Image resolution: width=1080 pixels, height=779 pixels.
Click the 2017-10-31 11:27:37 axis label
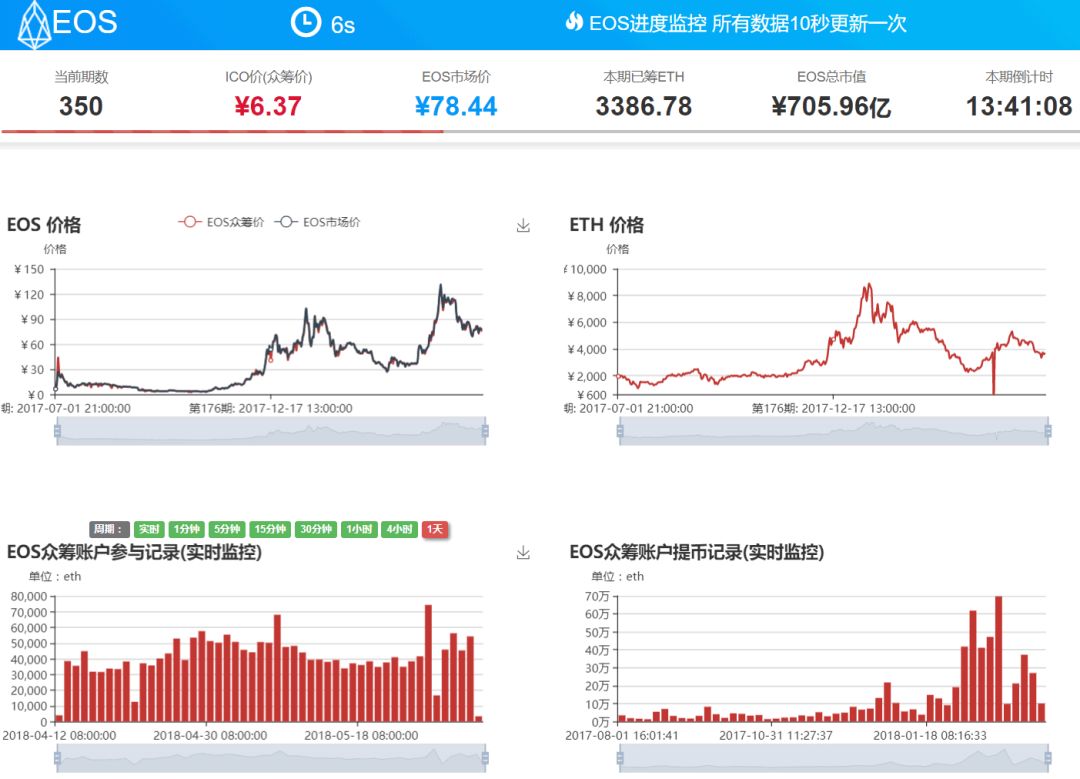[x=776, y=736]
